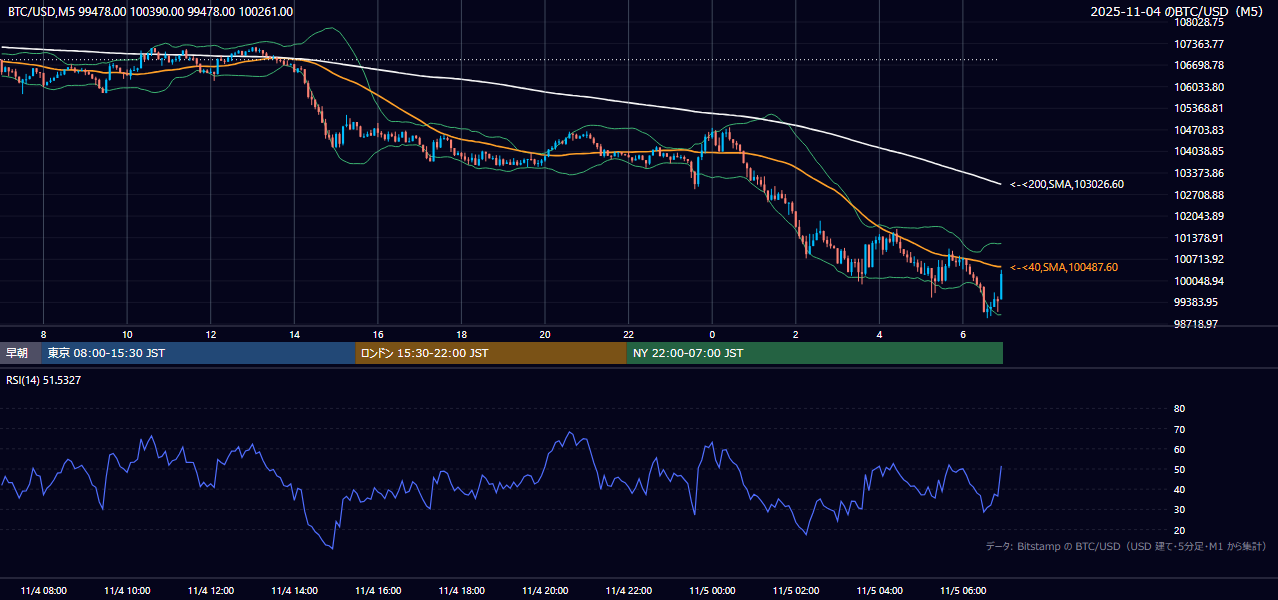Click the hour 8 tick under price chart
Screen dimensions: 1278x600
coord(43,334)
